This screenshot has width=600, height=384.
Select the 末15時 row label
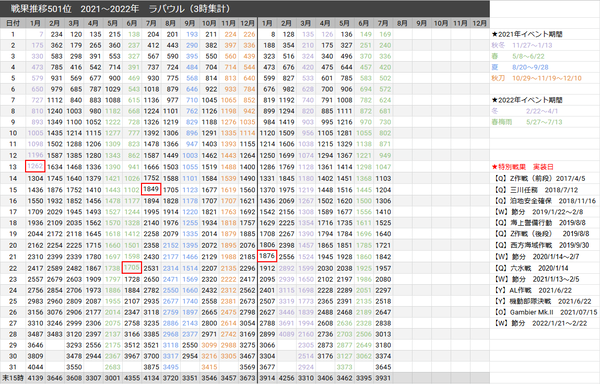pos(12,378)
